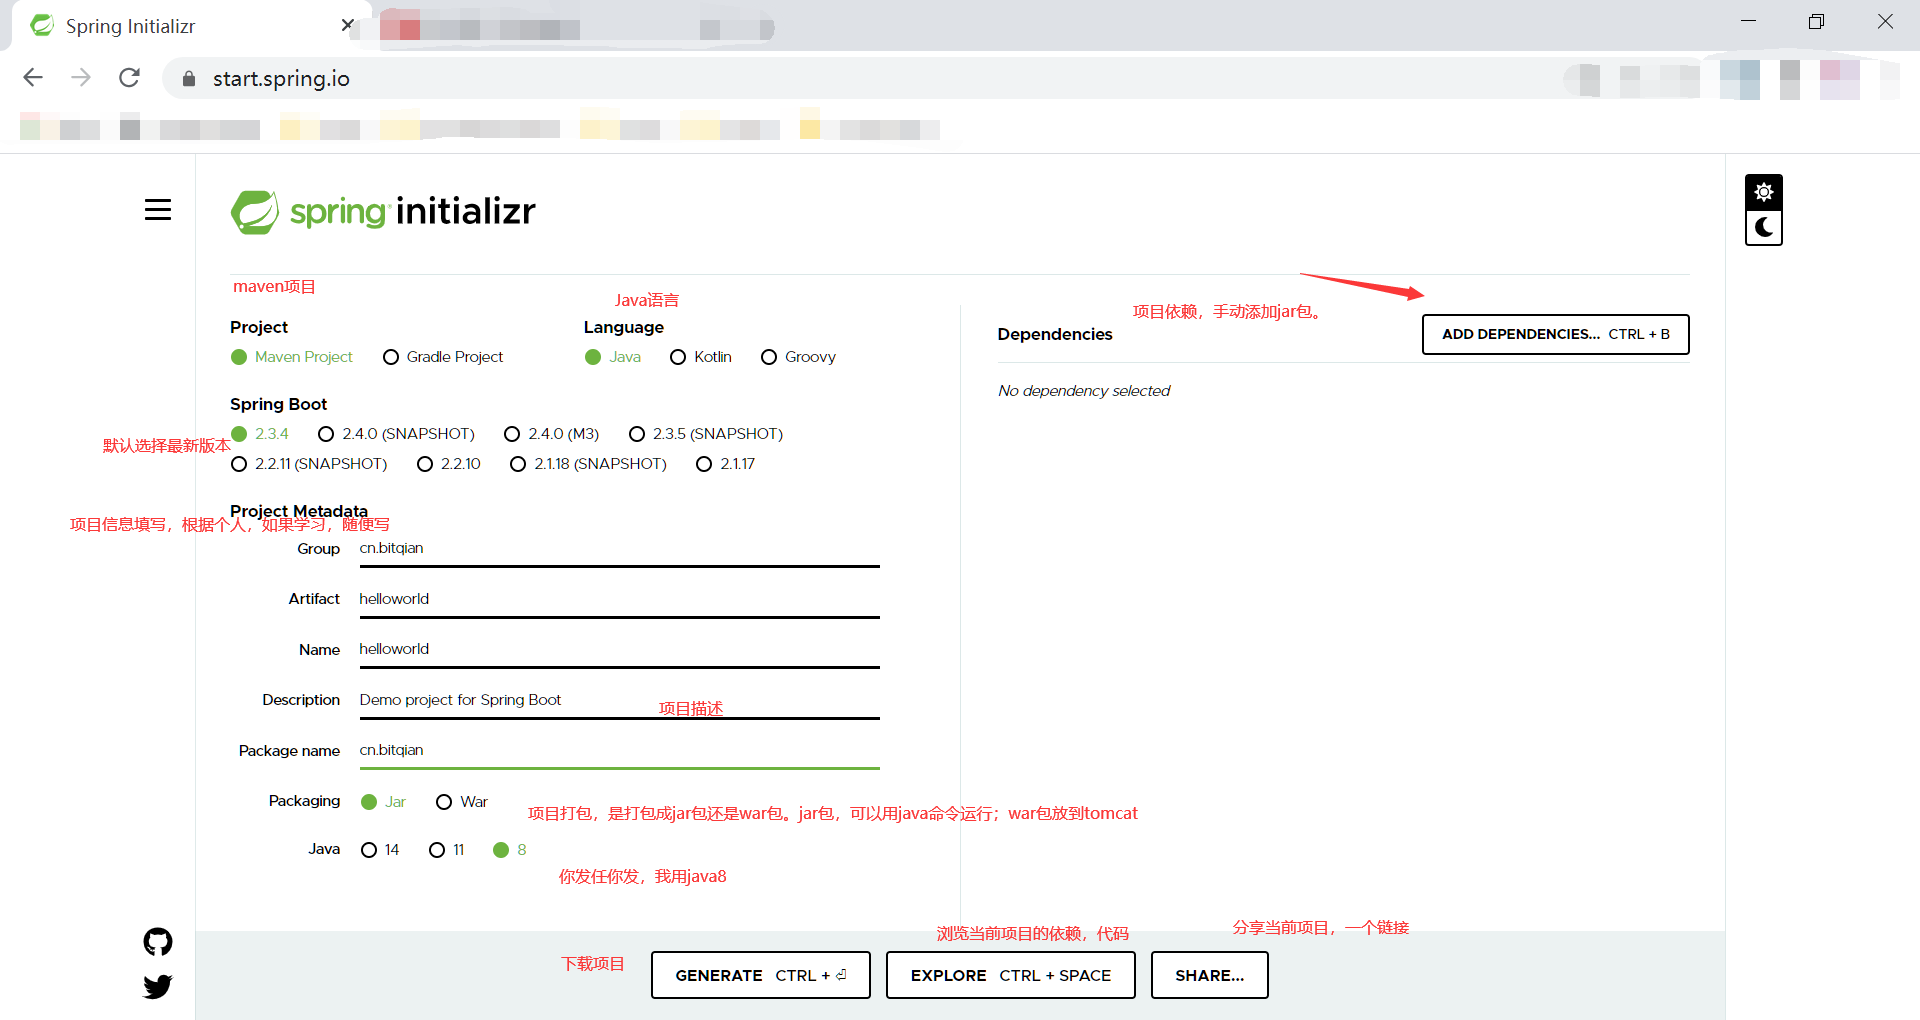Reload the page with refresh icon
1920x1020 pixels.
(129, 78)
